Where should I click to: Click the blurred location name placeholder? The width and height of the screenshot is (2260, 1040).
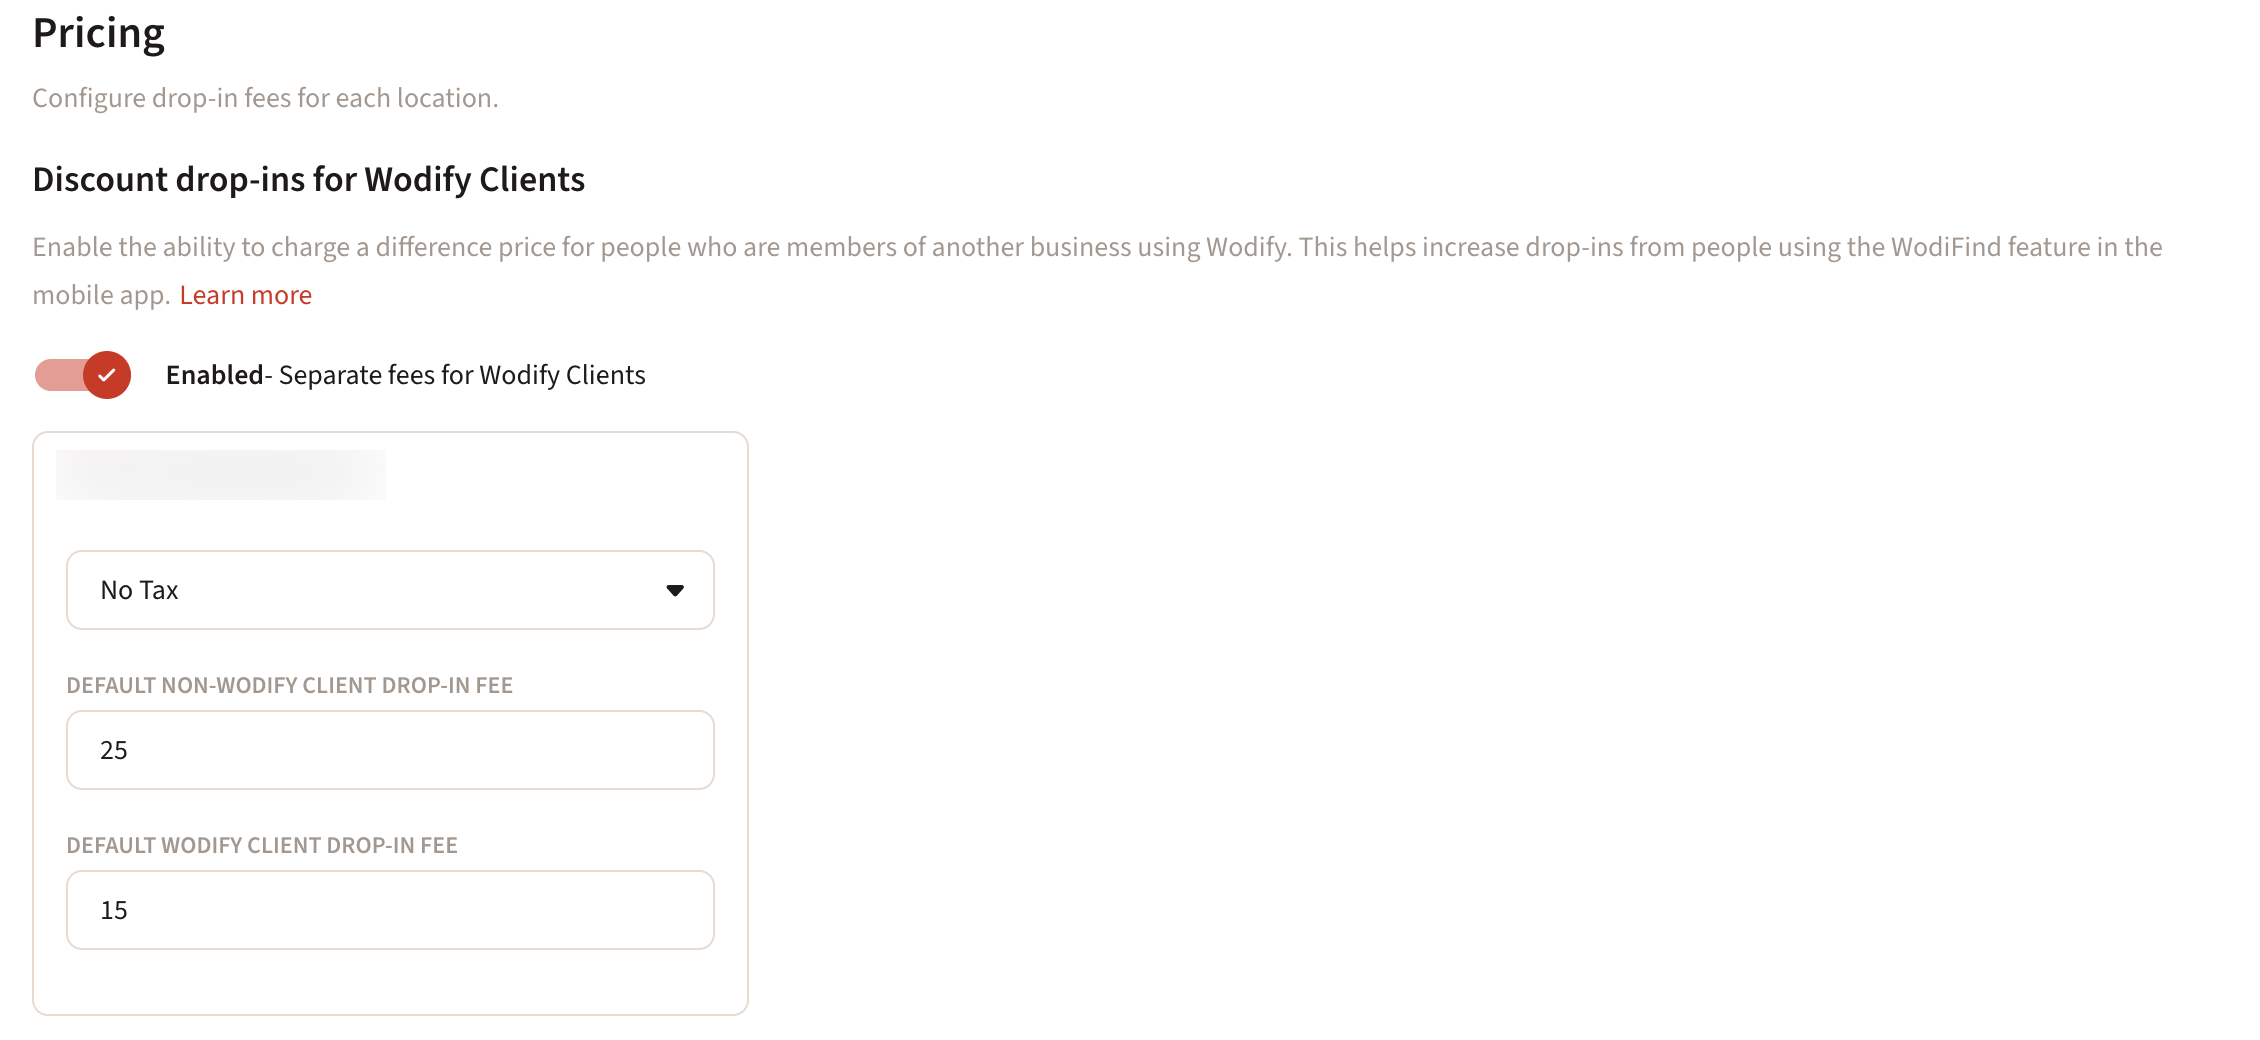click(x=220, y=475)
